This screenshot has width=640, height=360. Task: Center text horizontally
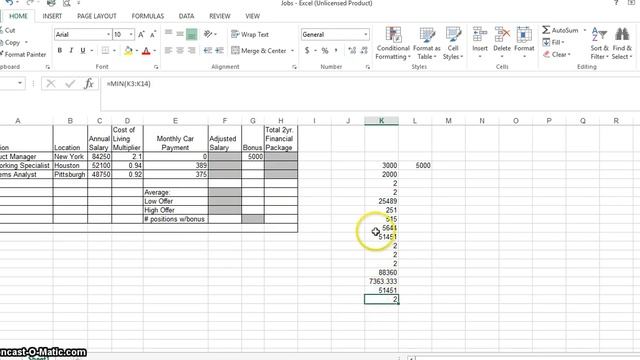click(180, 51)
